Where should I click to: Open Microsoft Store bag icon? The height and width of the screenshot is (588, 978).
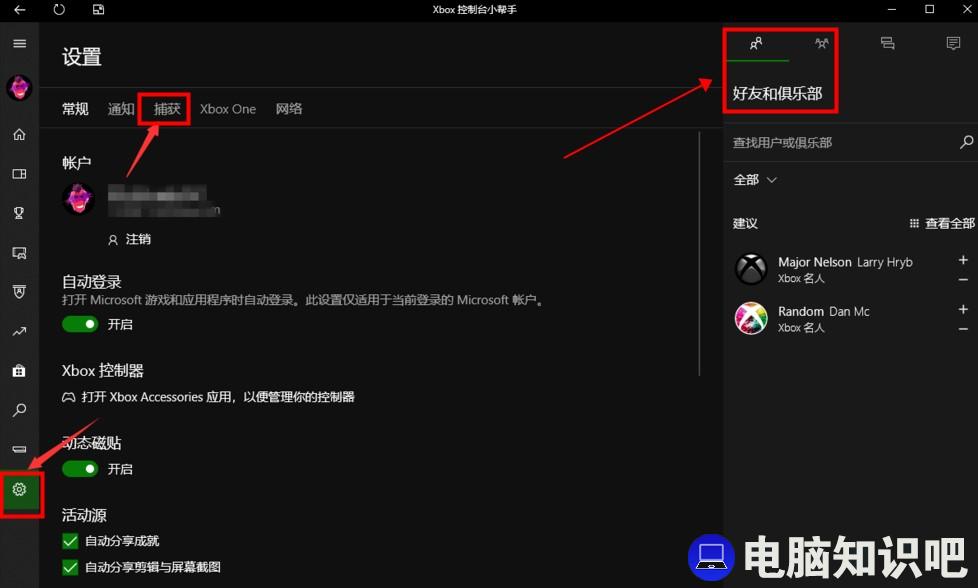pos(19,370)
